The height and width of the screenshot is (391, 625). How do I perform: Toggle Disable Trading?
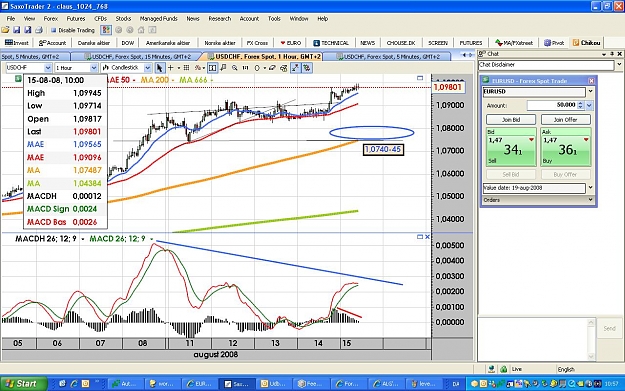pos(73,30)
